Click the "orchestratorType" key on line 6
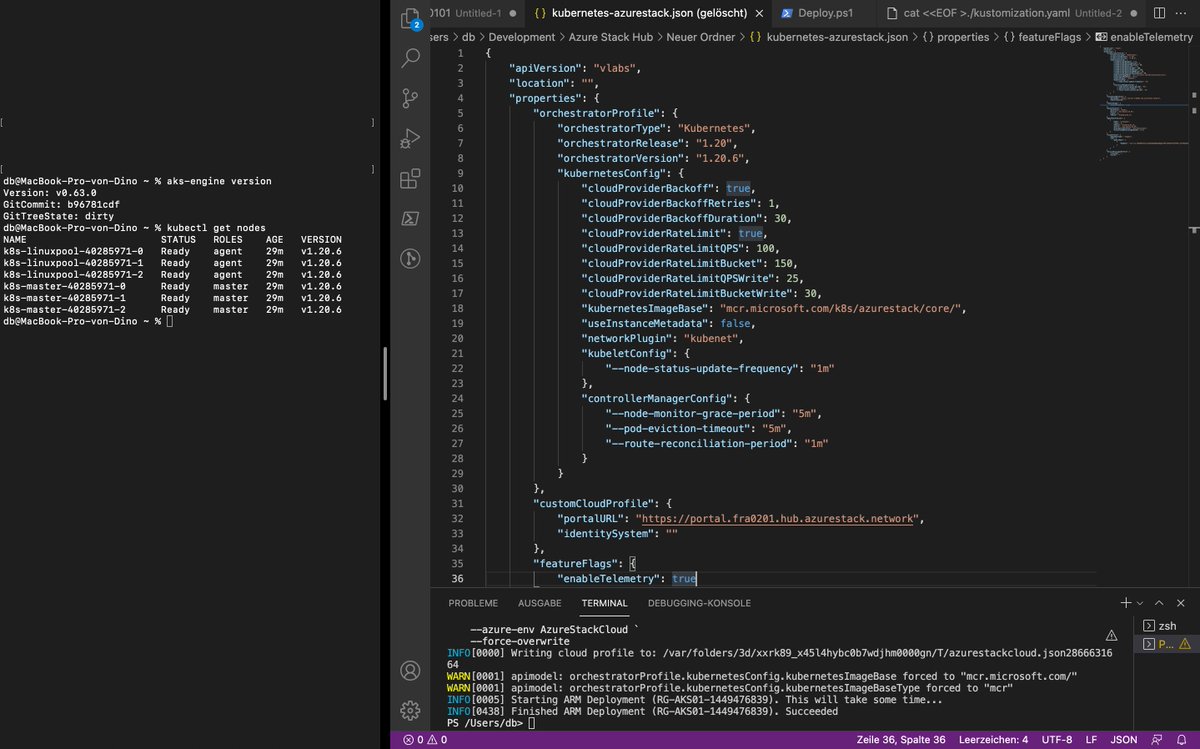 coord(612,128)
